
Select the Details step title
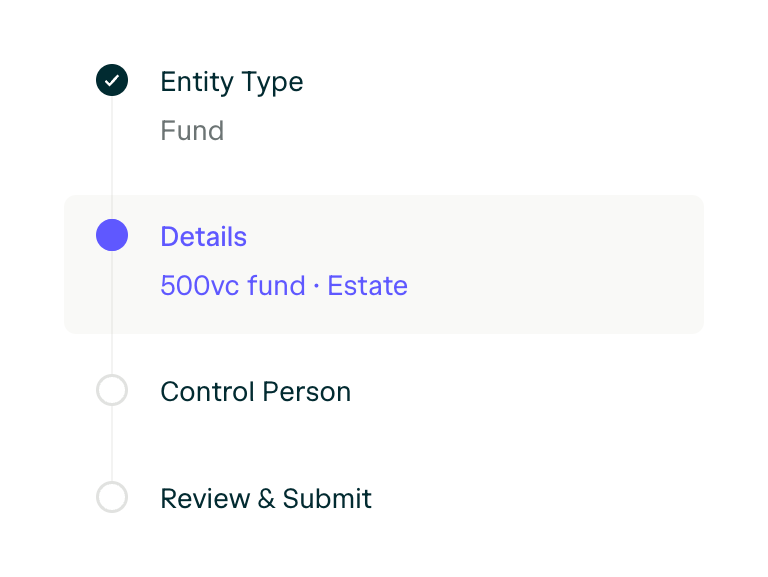coord(203,237)
